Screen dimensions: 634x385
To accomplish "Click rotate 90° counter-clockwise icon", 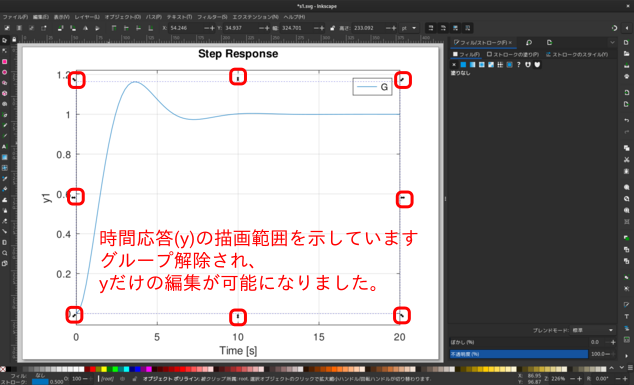I will point(60,28).
